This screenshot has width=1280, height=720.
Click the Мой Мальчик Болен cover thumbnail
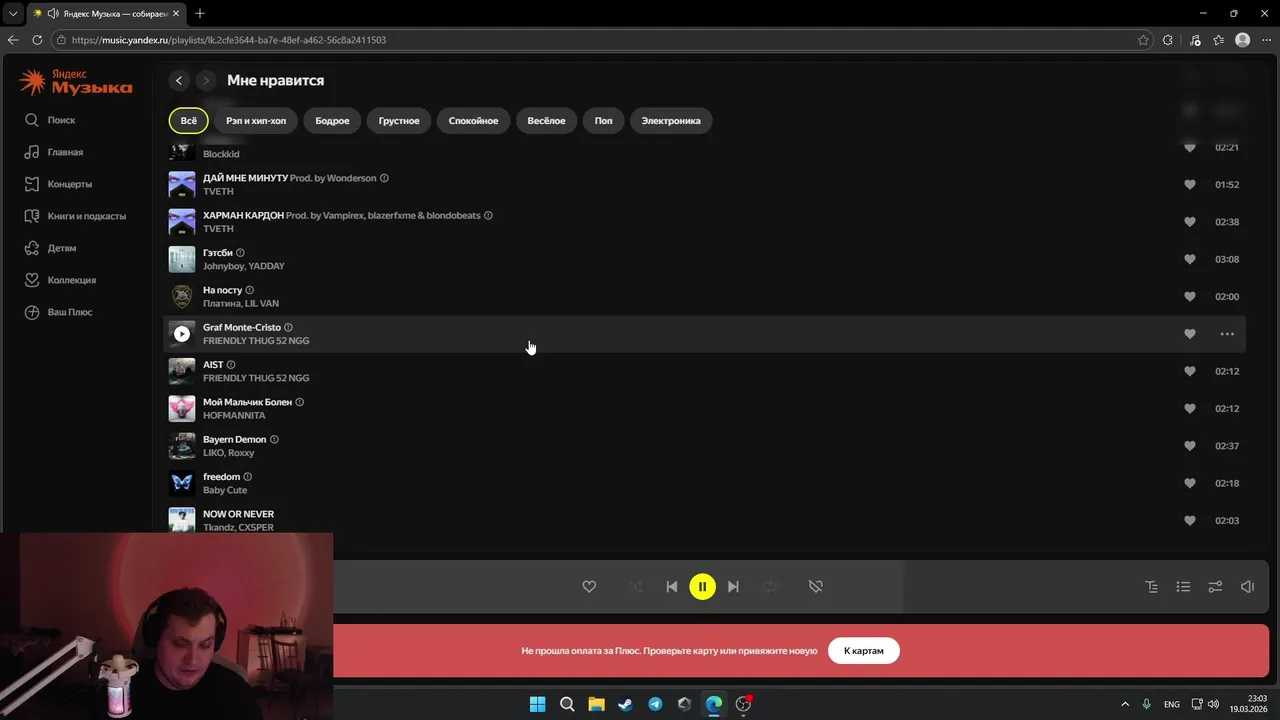[x=182, y=409]
